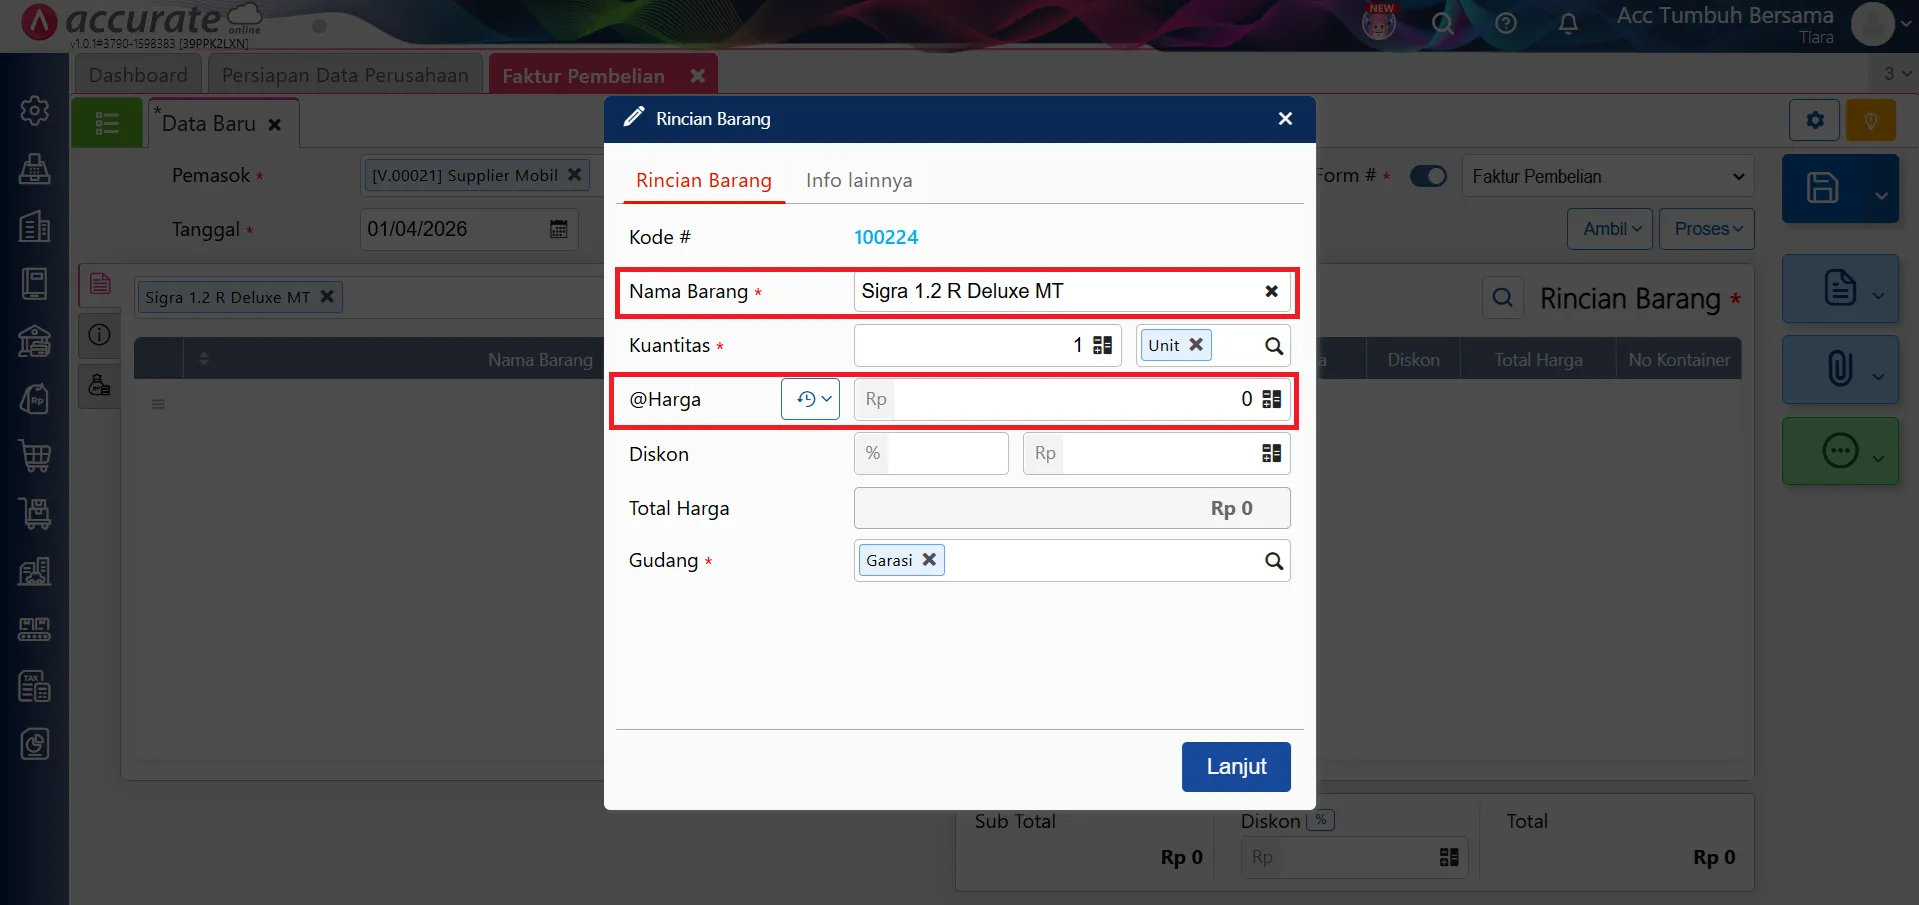Switch to the Dashboard tab

point(138,75)
